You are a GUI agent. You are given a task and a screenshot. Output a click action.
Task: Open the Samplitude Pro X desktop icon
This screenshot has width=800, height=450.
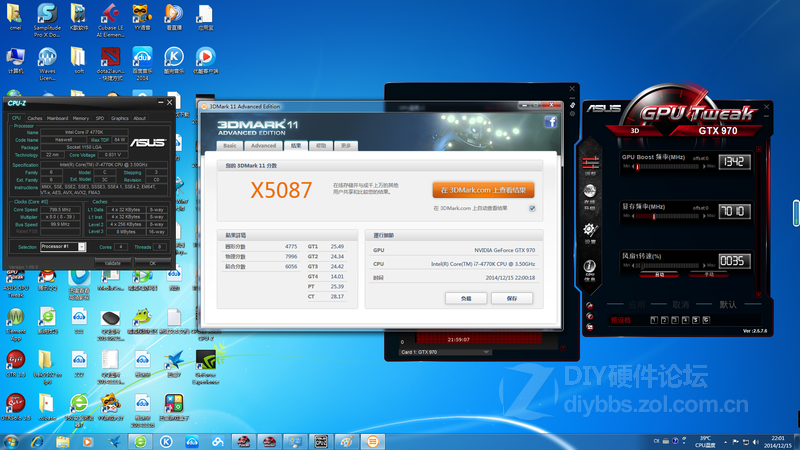[47, 20]
